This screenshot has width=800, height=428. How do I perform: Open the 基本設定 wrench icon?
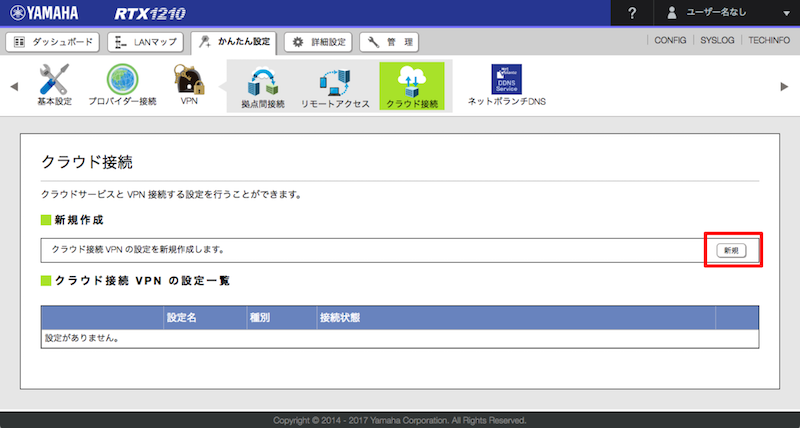pyautogui.click(x=54, y=80)
